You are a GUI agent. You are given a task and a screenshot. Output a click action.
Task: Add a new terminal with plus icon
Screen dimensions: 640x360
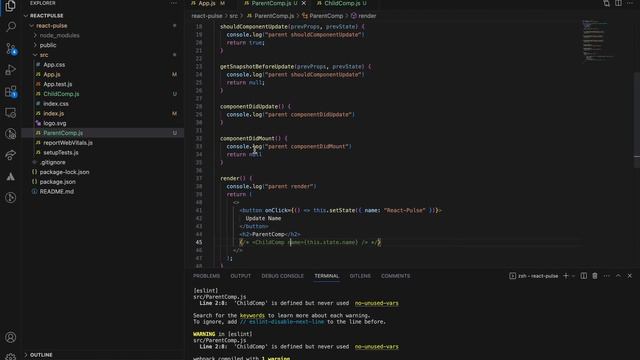click(x=566, y=276)
